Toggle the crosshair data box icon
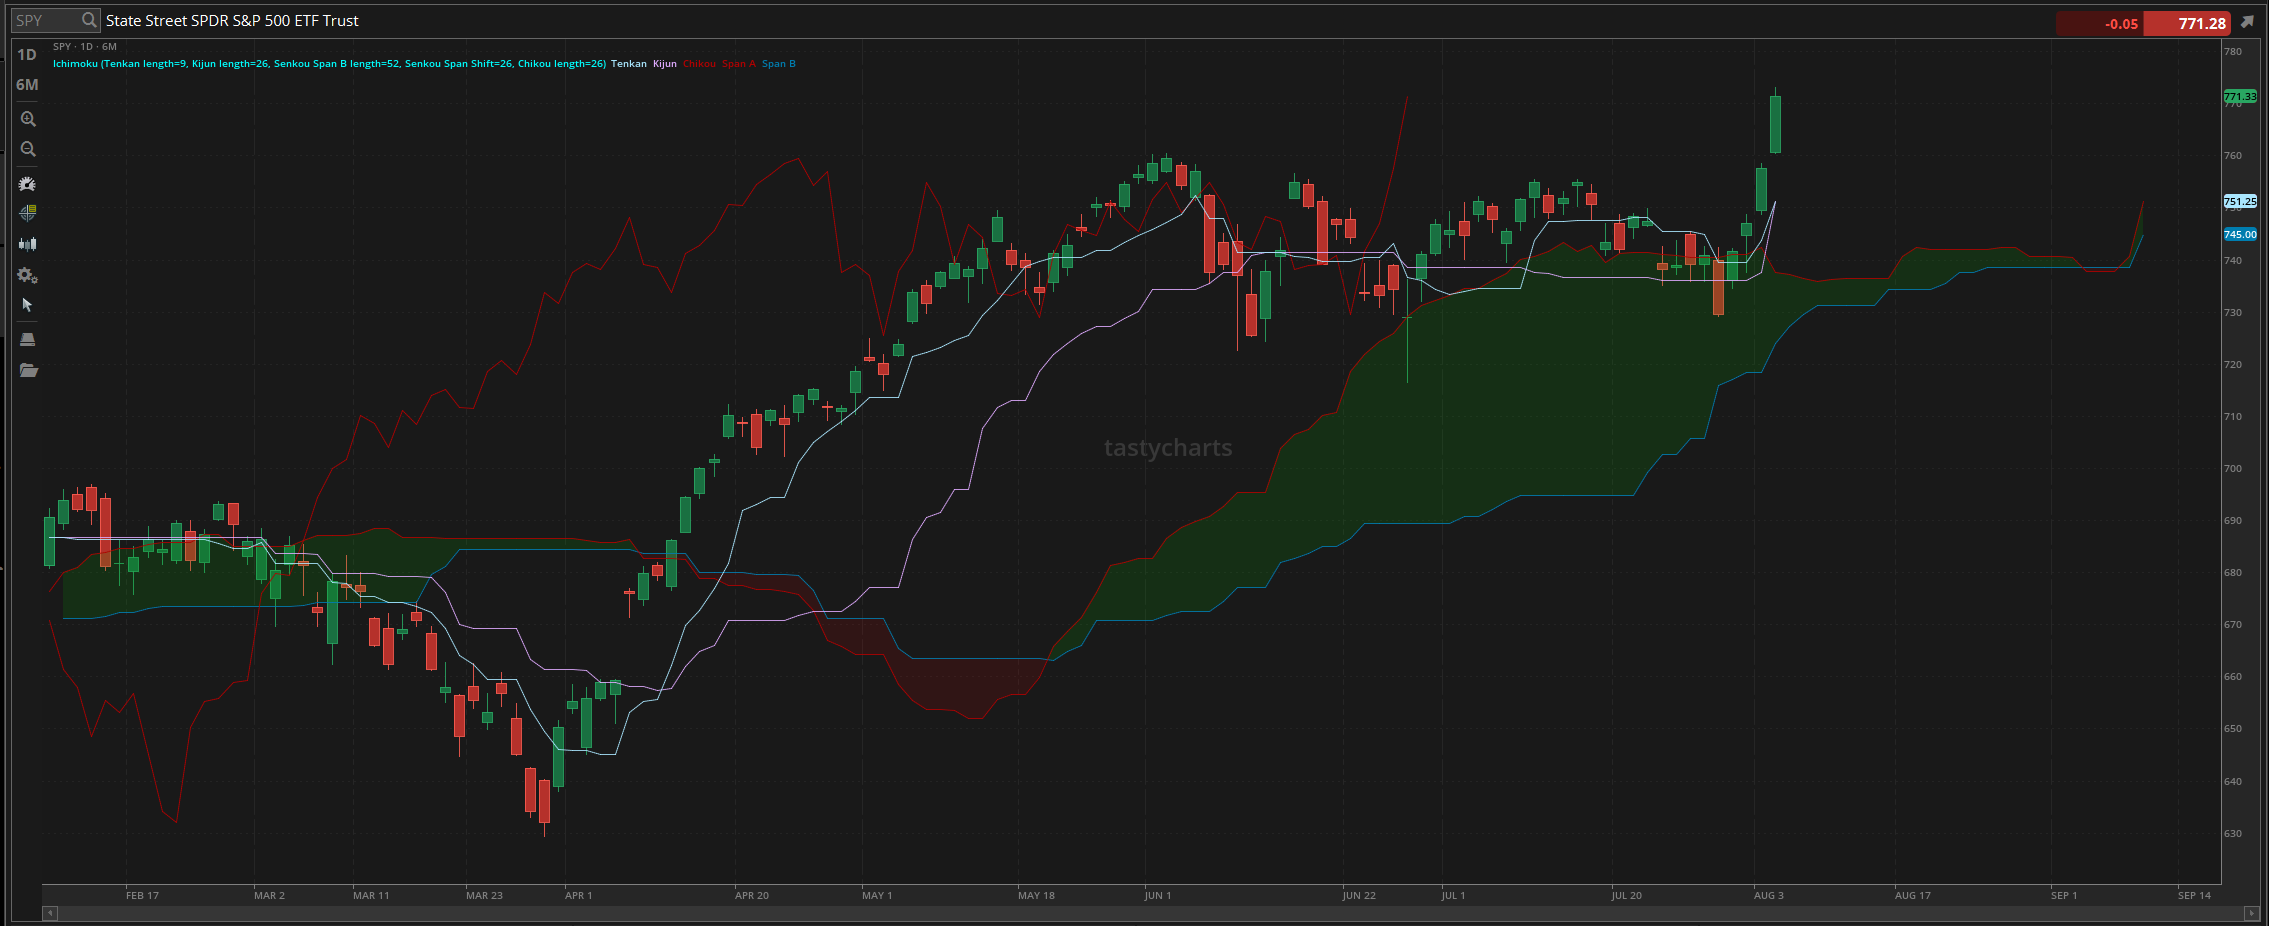This screenshot has width=2269, height=926. (28, 213)
